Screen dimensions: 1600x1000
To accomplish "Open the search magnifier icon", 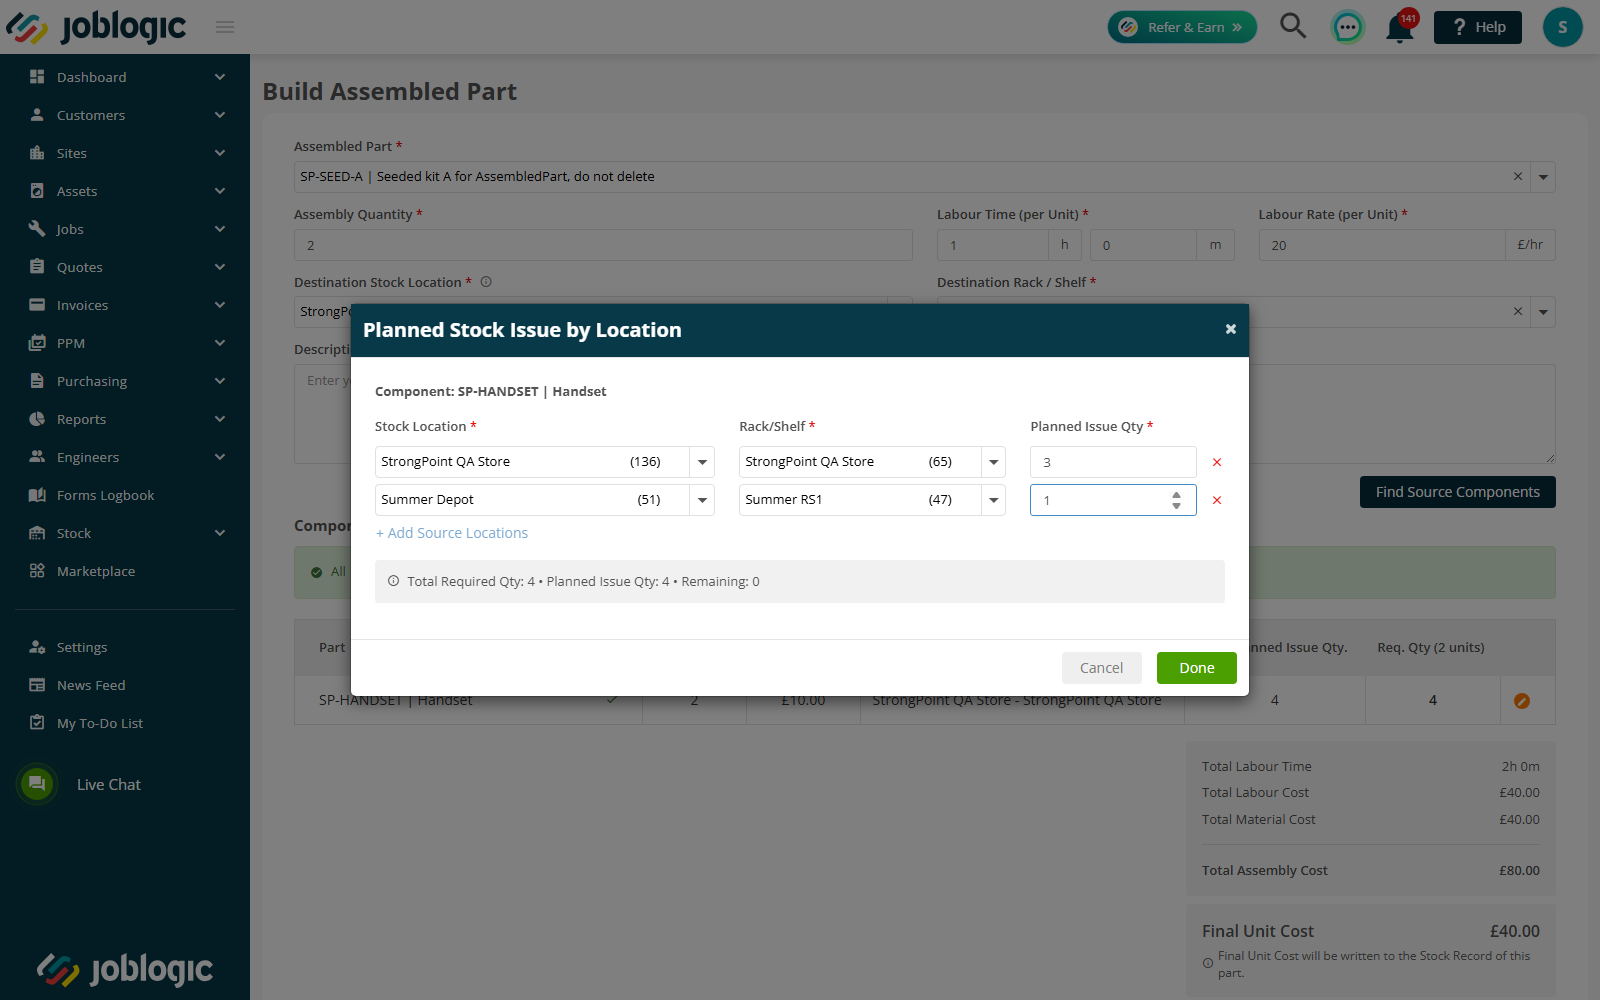I will point(1293,26).
